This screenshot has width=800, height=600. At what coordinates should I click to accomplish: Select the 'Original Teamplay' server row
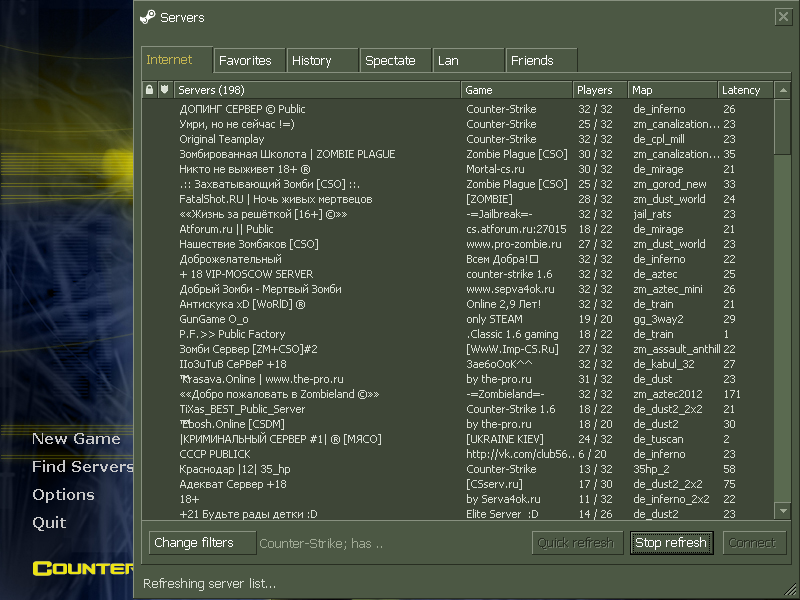(x=458, y=139)
